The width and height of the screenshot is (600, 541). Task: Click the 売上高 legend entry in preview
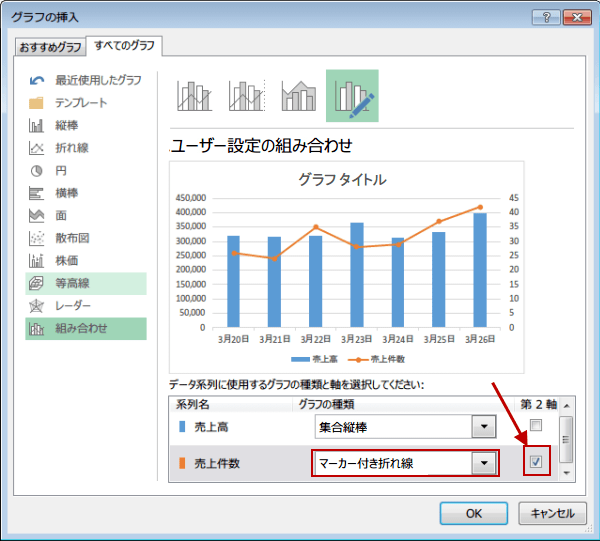pyautogui.click(x=315, y=359)
